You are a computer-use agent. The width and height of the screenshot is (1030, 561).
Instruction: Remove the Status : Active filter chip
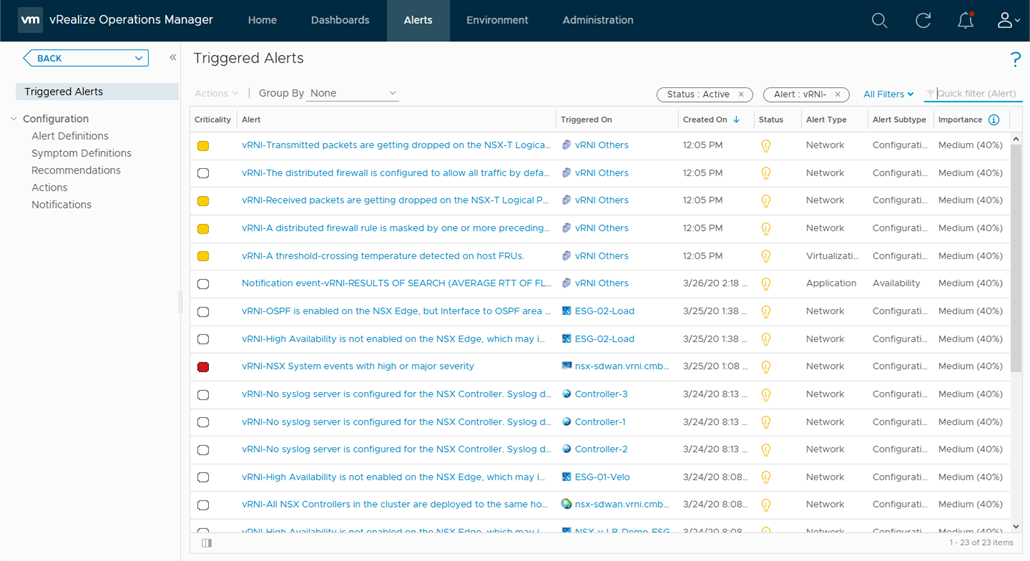click(741, 94)
